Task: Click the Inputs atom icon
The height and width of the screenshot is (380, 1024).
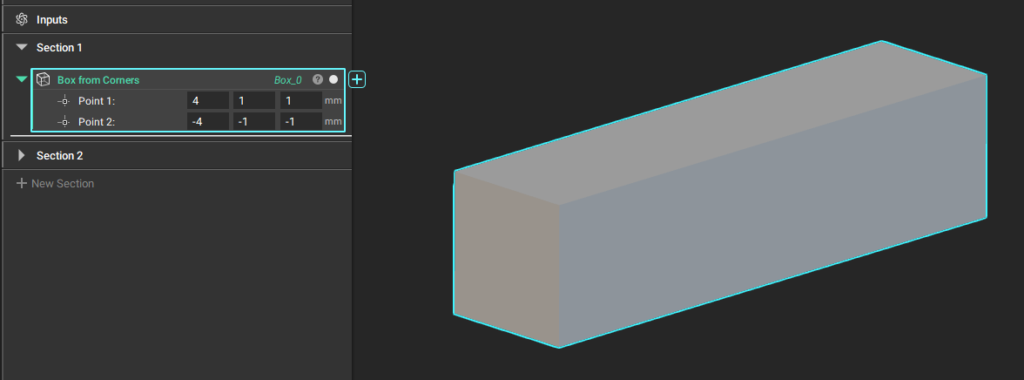Action: click(22, 20)
